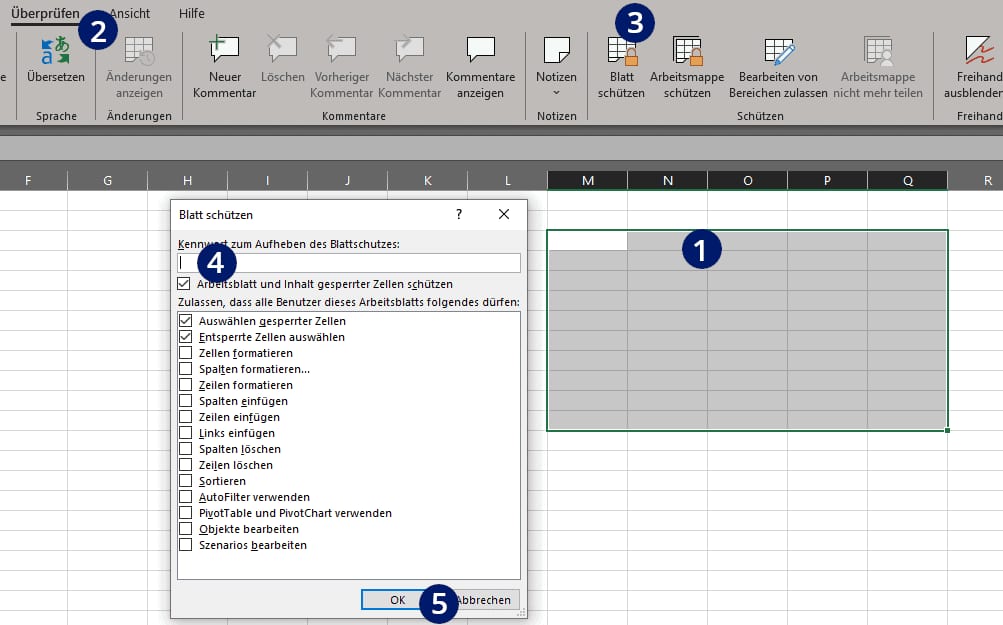Enable Spalten formatieren checkbox
The height and width of the screenshot is (625, 1003).
point(186,368)
